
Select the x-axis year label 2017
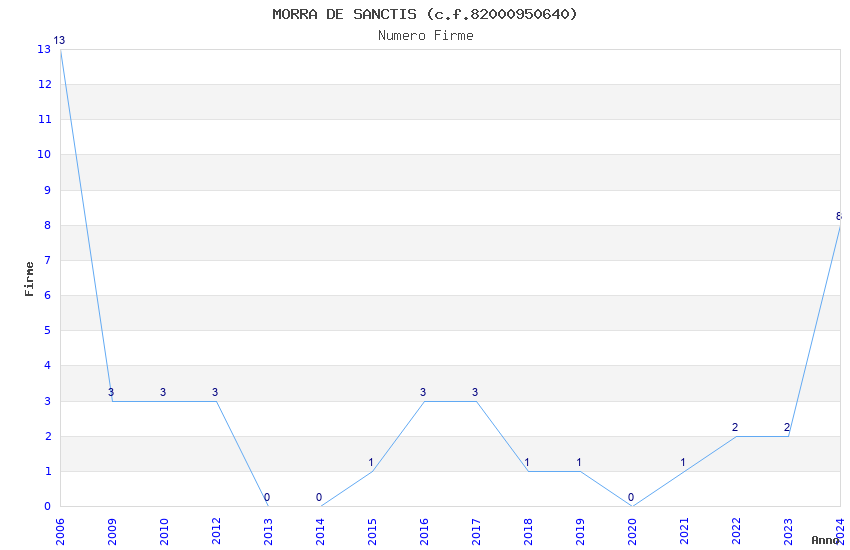[x=476, y=531]
